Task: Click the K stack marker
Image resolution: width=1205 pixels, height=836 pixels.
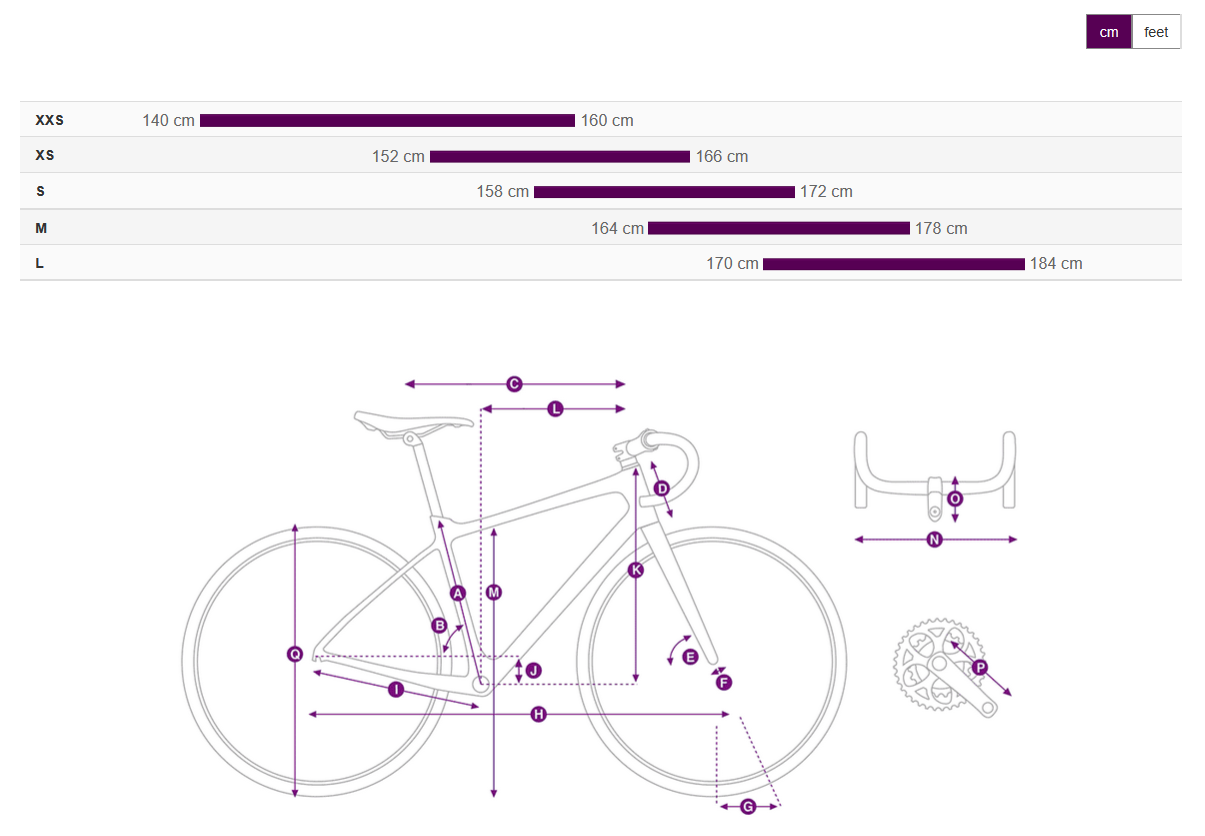Action: coord(636,569)
